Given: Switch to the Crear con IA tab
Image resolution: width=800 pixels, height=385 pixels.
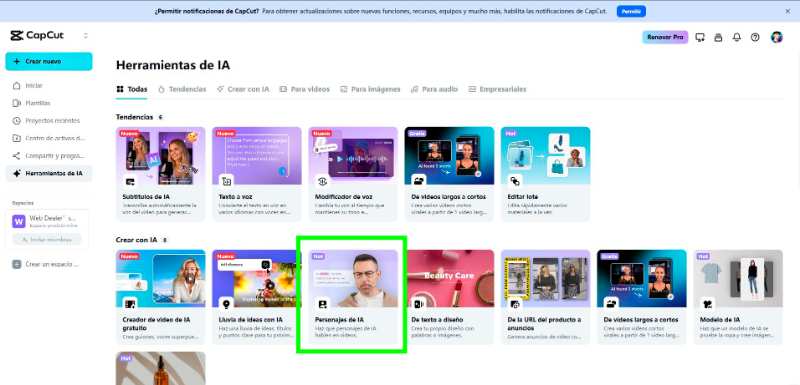Looking at the screenshot, I should pyautogui.click(x=243, y=89).
